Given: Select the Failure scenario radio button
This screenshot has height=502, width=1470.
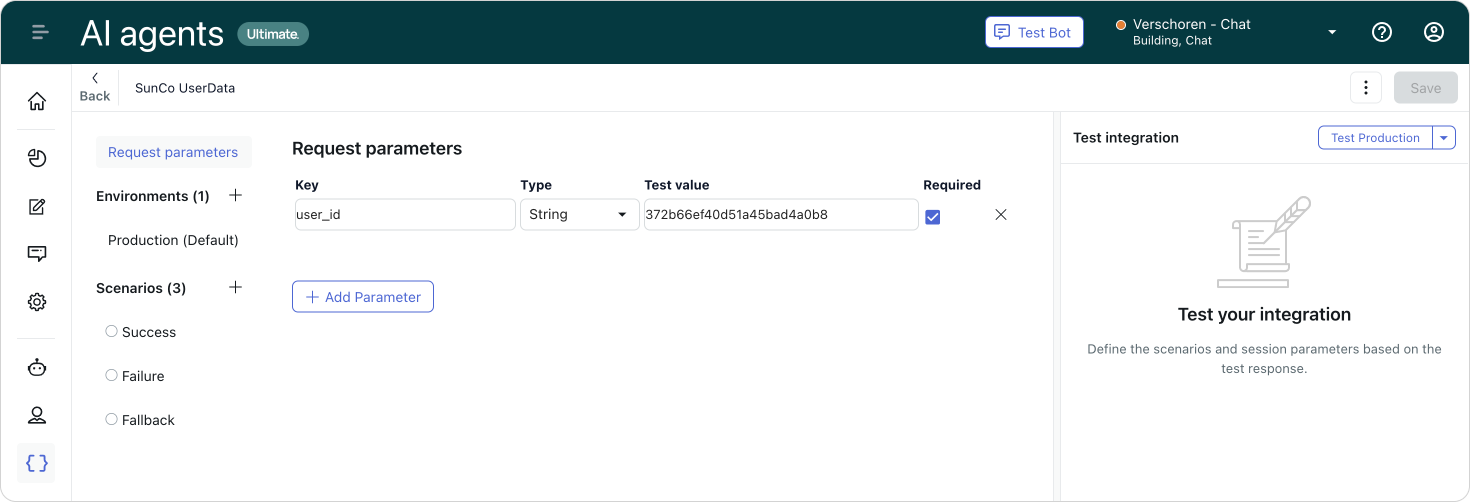Looking at the screenshot, I should click(111, 375).
